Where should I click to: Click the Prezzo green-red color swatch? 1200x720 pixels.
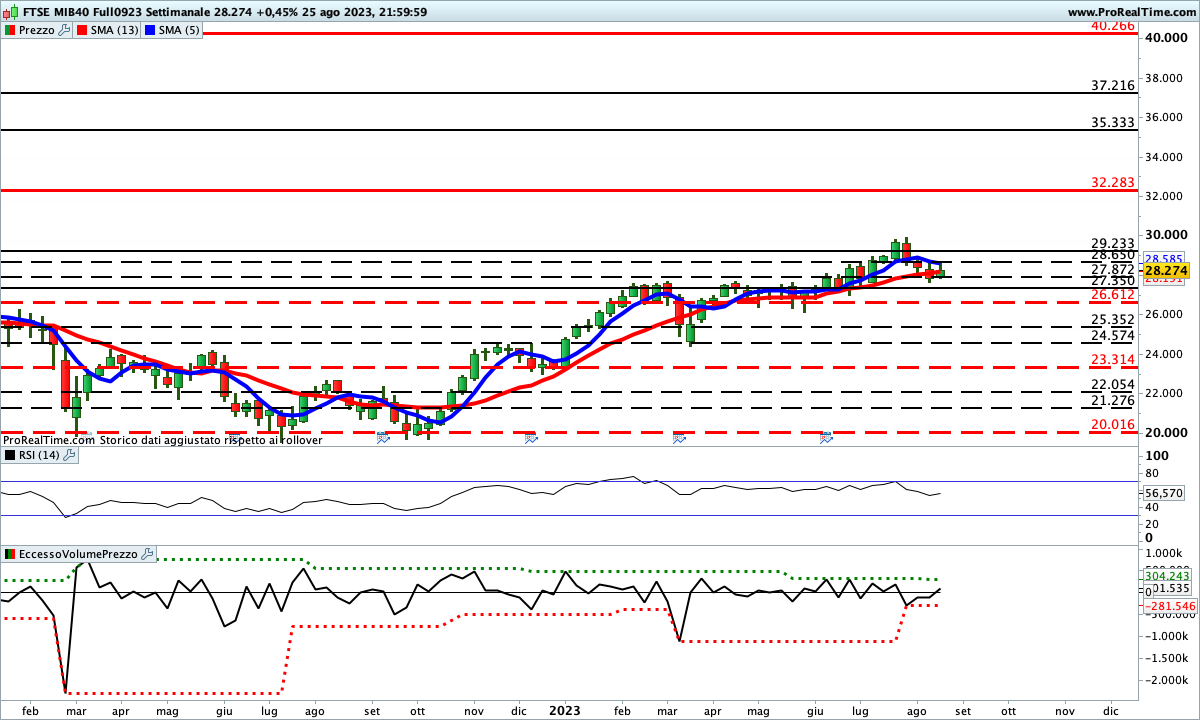click(9, 30)
